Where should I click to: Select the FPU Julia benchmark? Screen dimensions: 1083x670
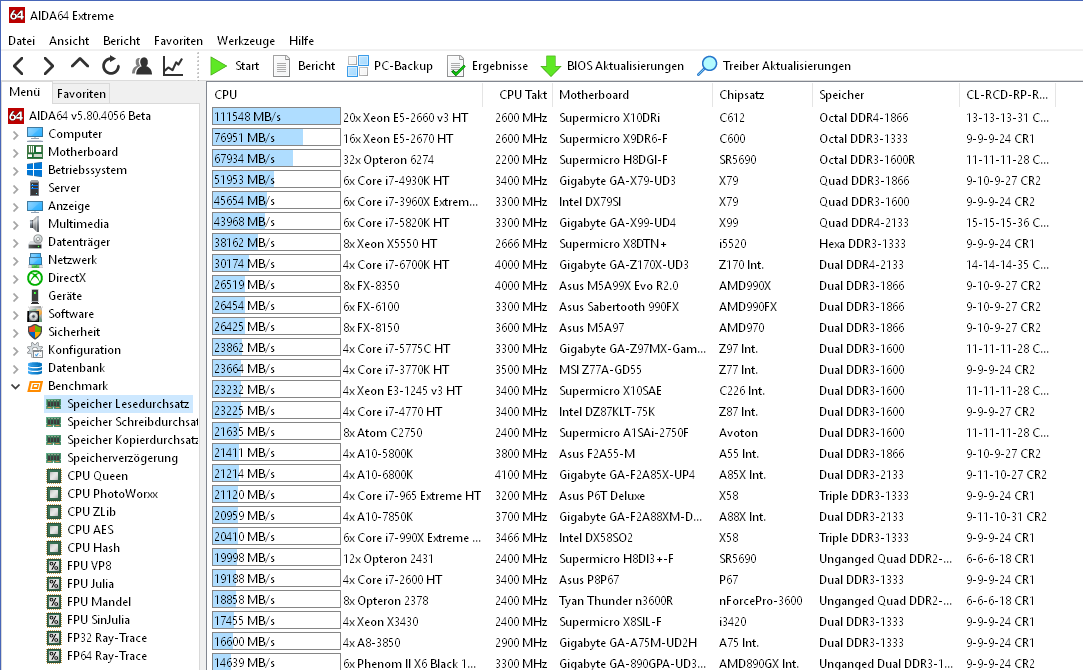pyautogui.click(x=80, y=584)
